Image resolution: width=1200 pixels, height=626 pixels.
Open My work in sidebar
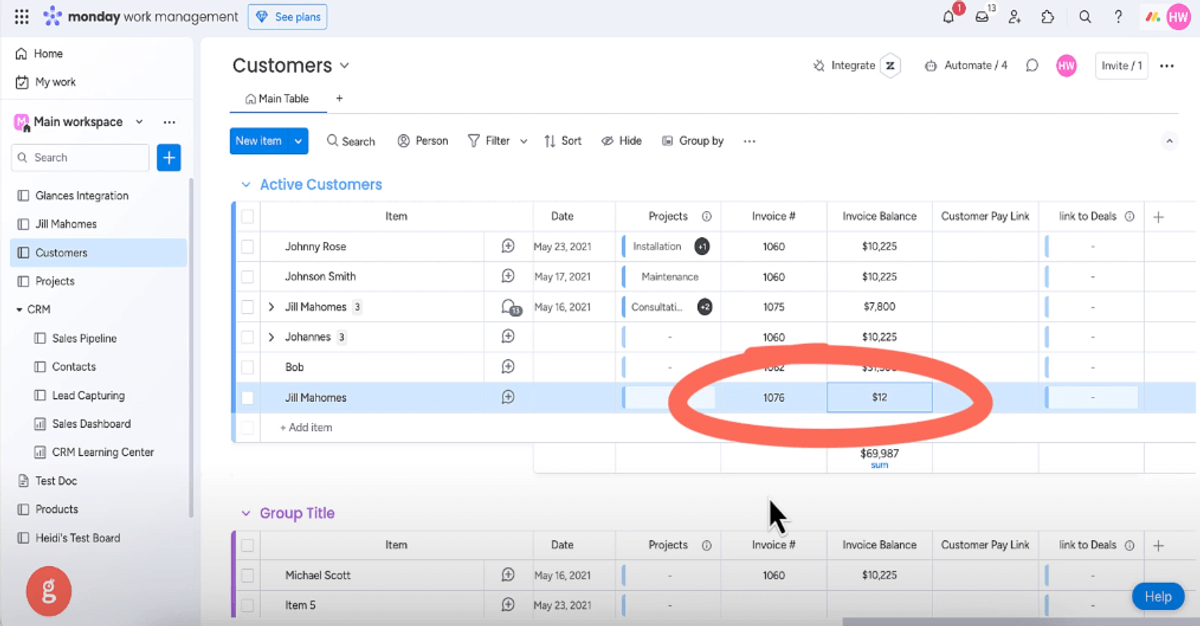coord(45,82)
